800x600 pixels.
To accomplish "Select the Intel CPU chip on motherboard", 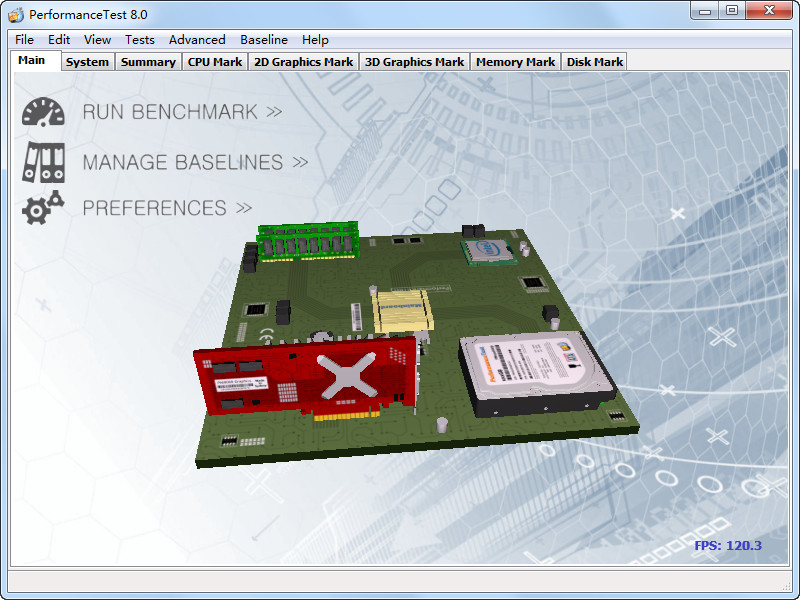I will (x=490, y=252).
